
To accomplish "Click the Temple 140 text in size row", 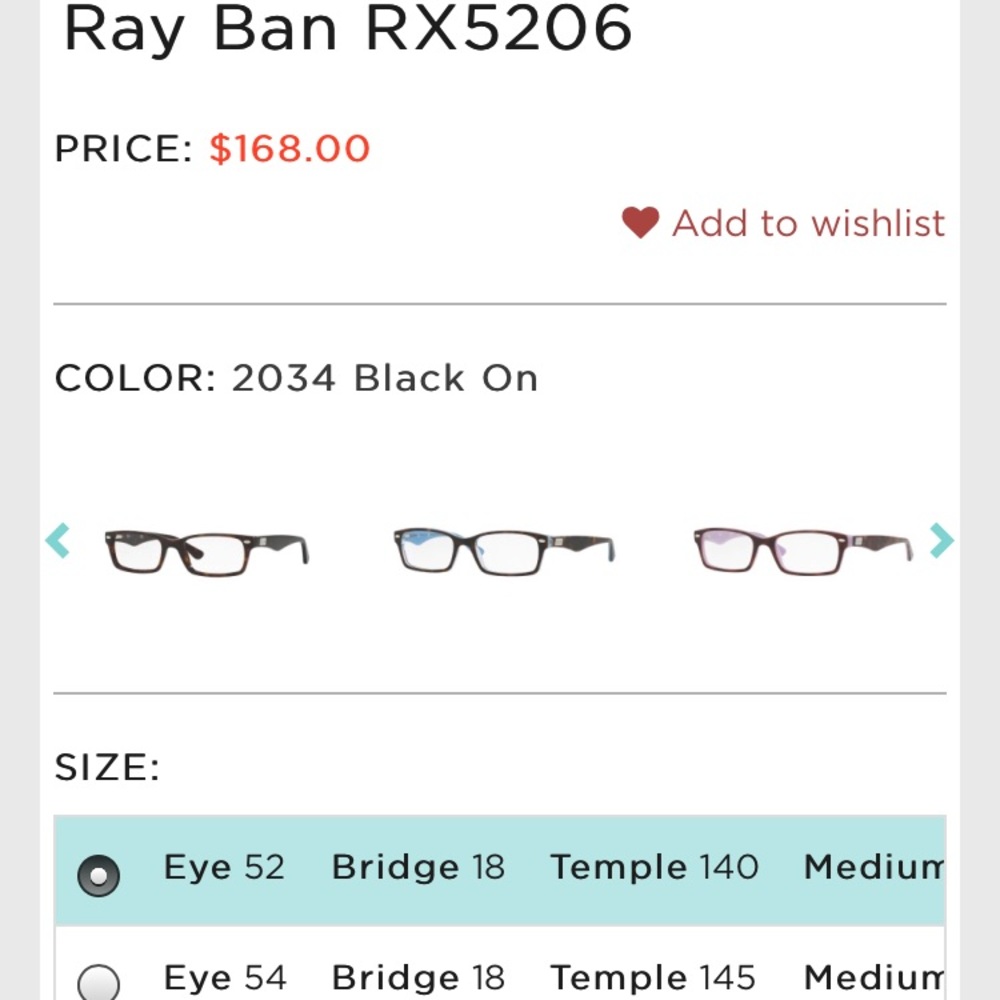I will point(655,867).
